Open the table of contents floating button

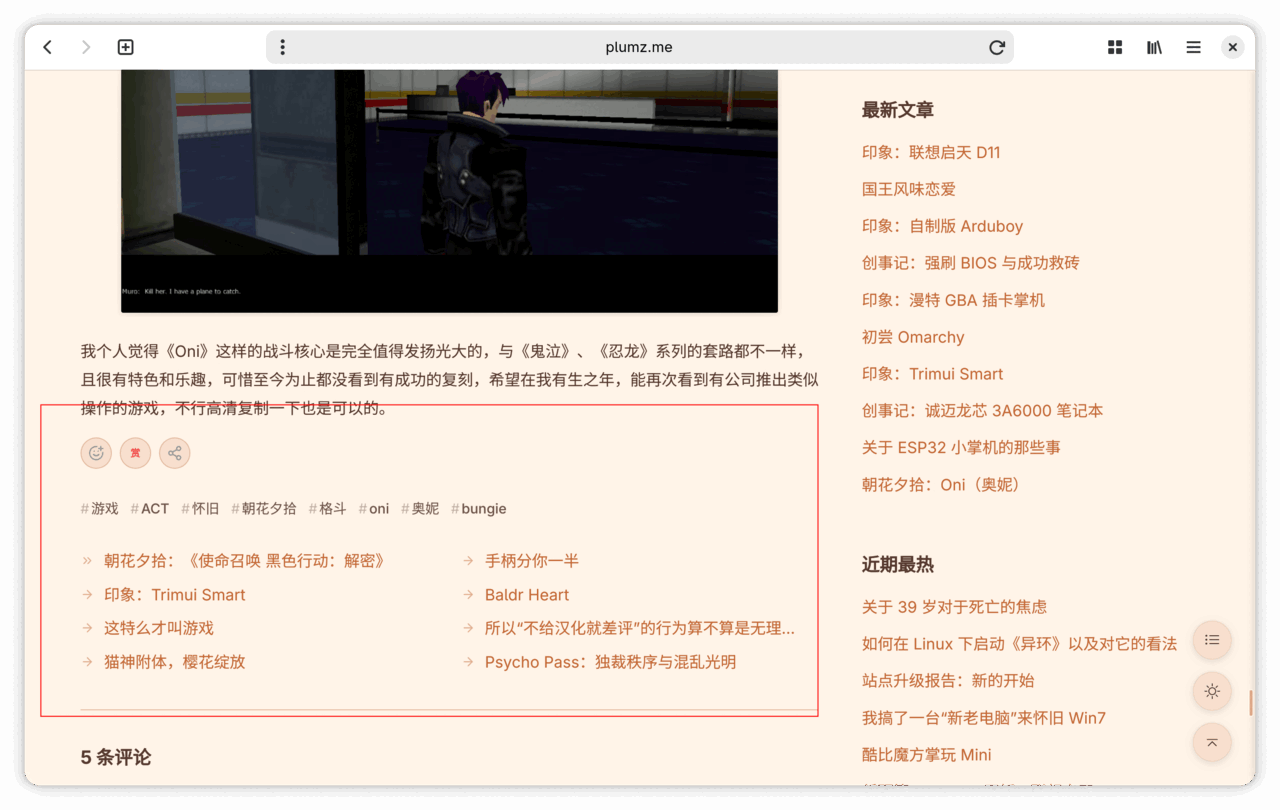[1212, 640]
